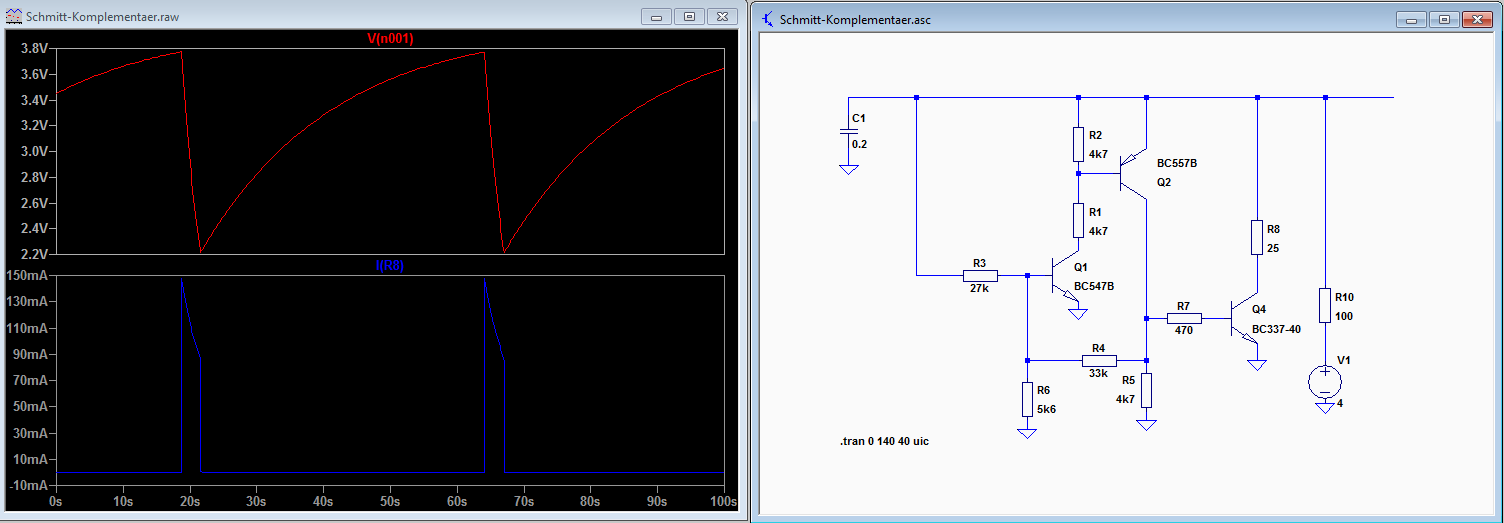The height and width of the screenshot is (523, 1504).
Task: Select transistor Q4 symbol
Action: (1246, 318)
